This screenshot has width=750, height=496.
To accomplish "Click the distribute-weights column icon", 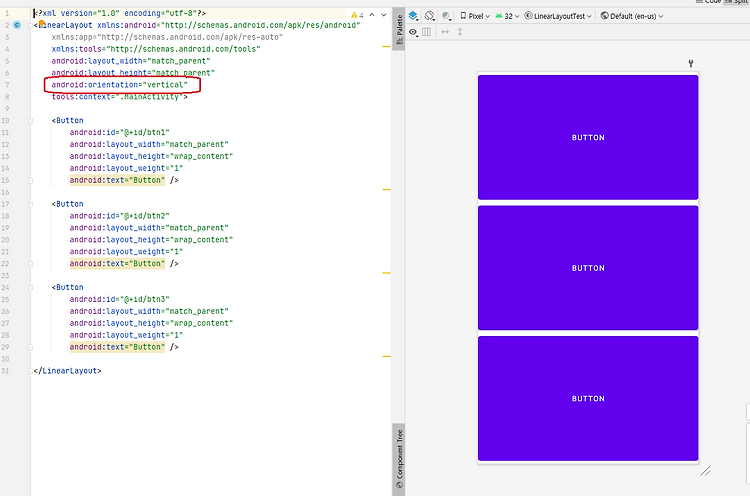I will [x=427, y=32].
